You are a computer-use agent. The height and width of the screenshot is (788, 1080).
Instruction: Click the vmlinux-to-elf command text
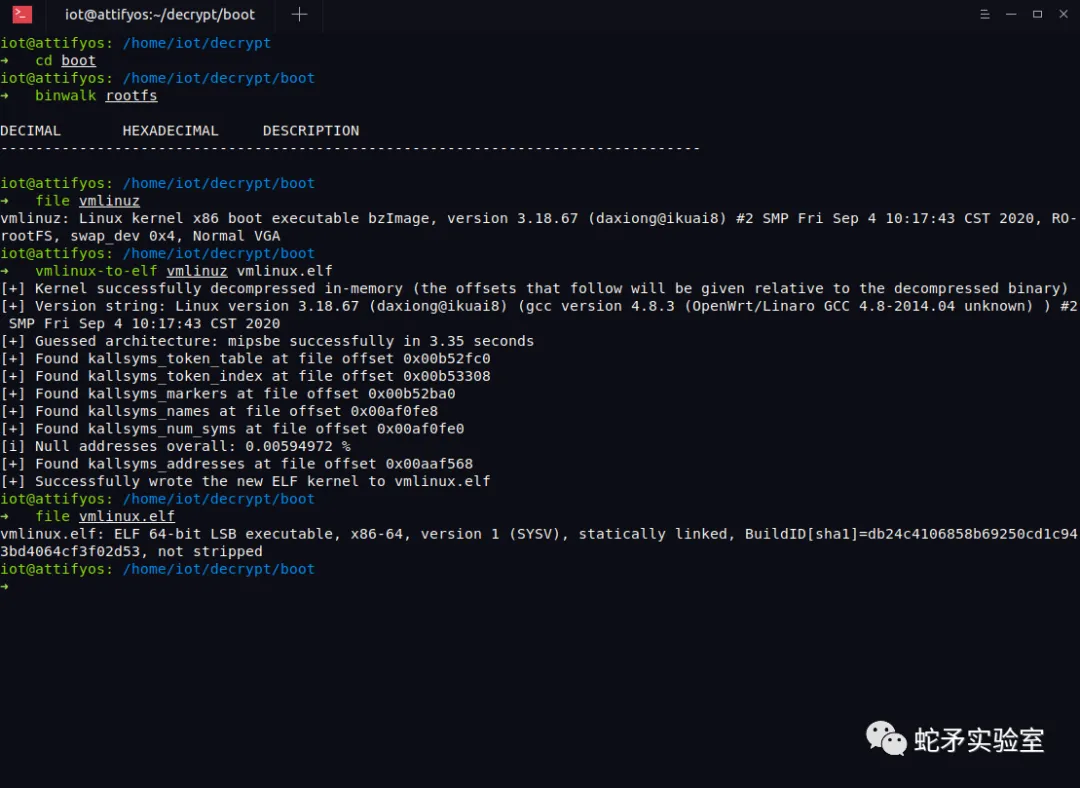point(95,270)
